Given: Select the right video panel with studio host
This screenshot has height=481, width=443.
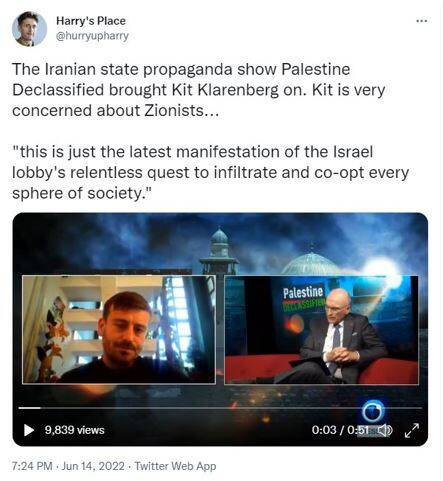Looking at the screenshot, I should pyautogui.click(x=322, y=330).
